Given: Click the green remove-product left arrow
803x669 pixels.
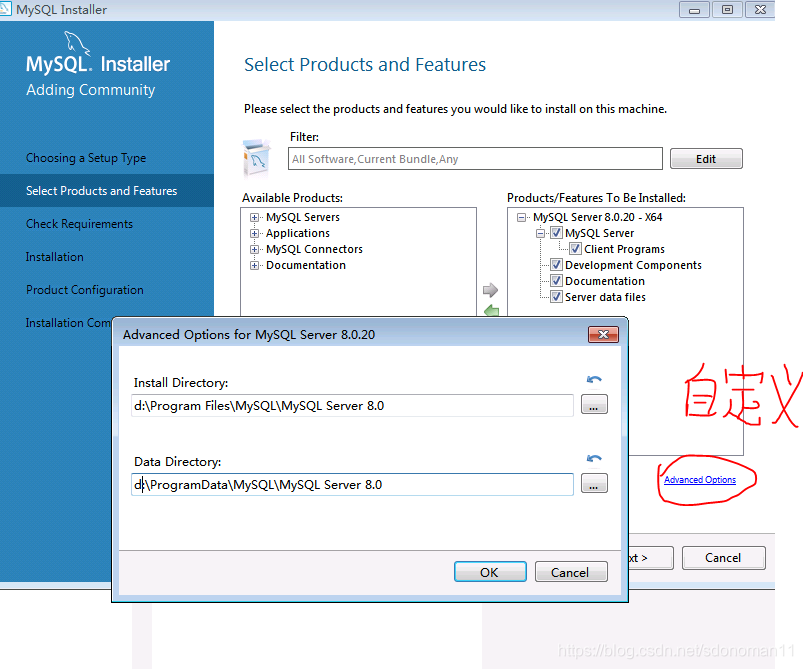Looking at the screenshot, I should tap(492, 310).
